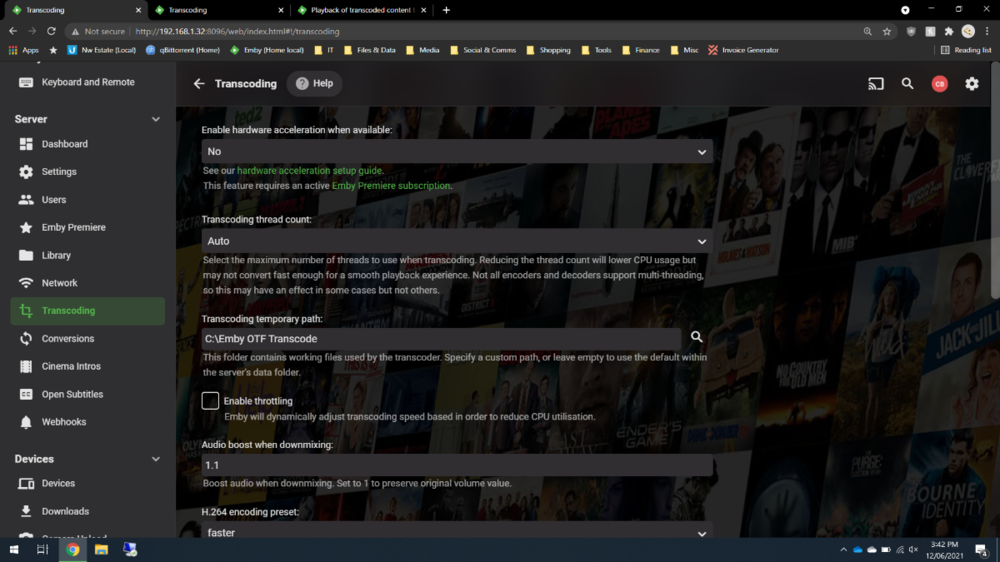
Task: Open the qBittorrent (Home) bookmark
Action: 182,50
